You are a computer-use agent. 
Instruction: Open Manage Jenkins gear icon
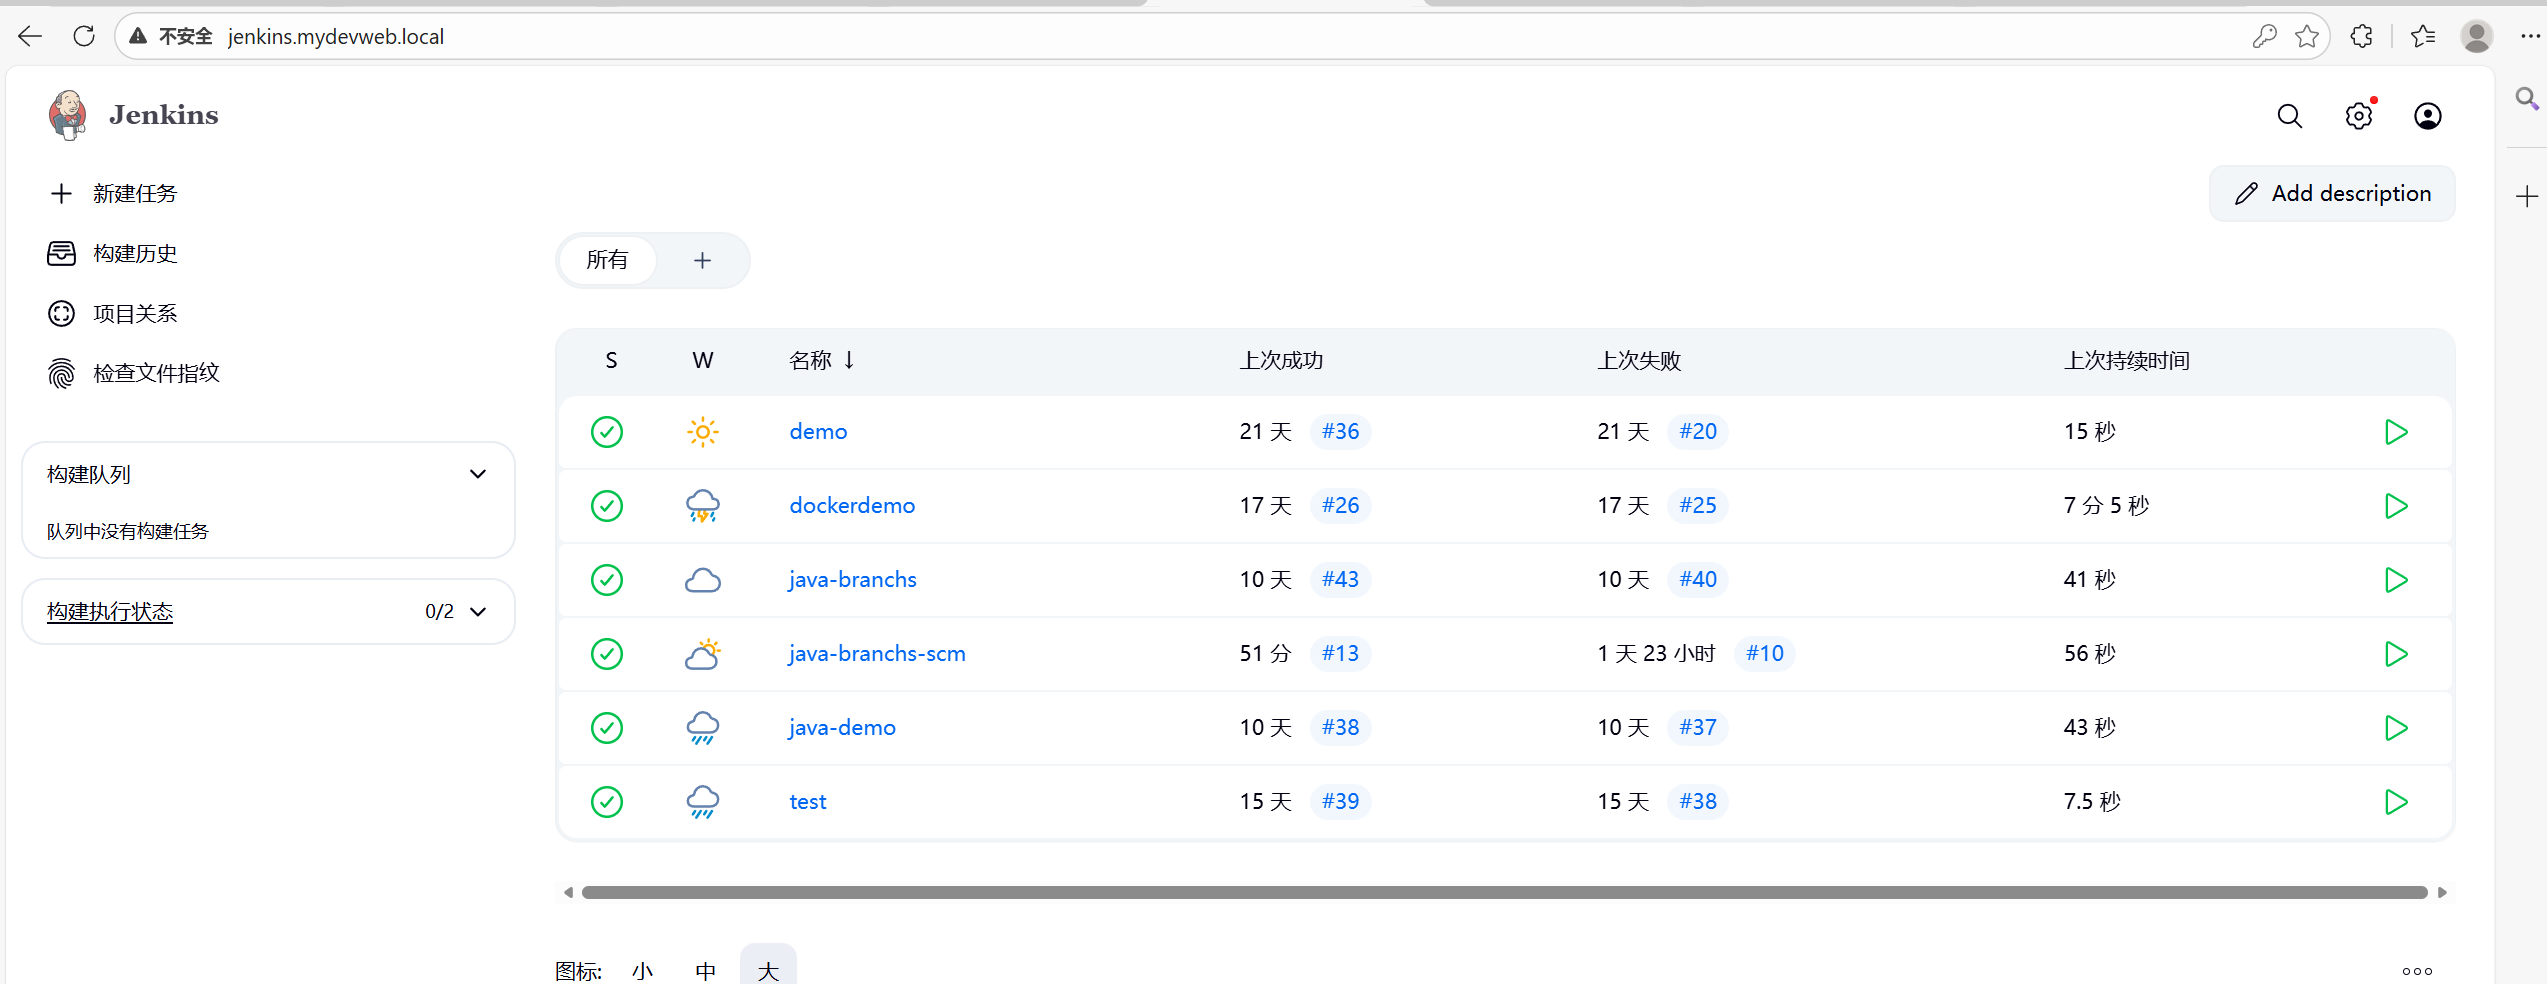[2358, 116]
